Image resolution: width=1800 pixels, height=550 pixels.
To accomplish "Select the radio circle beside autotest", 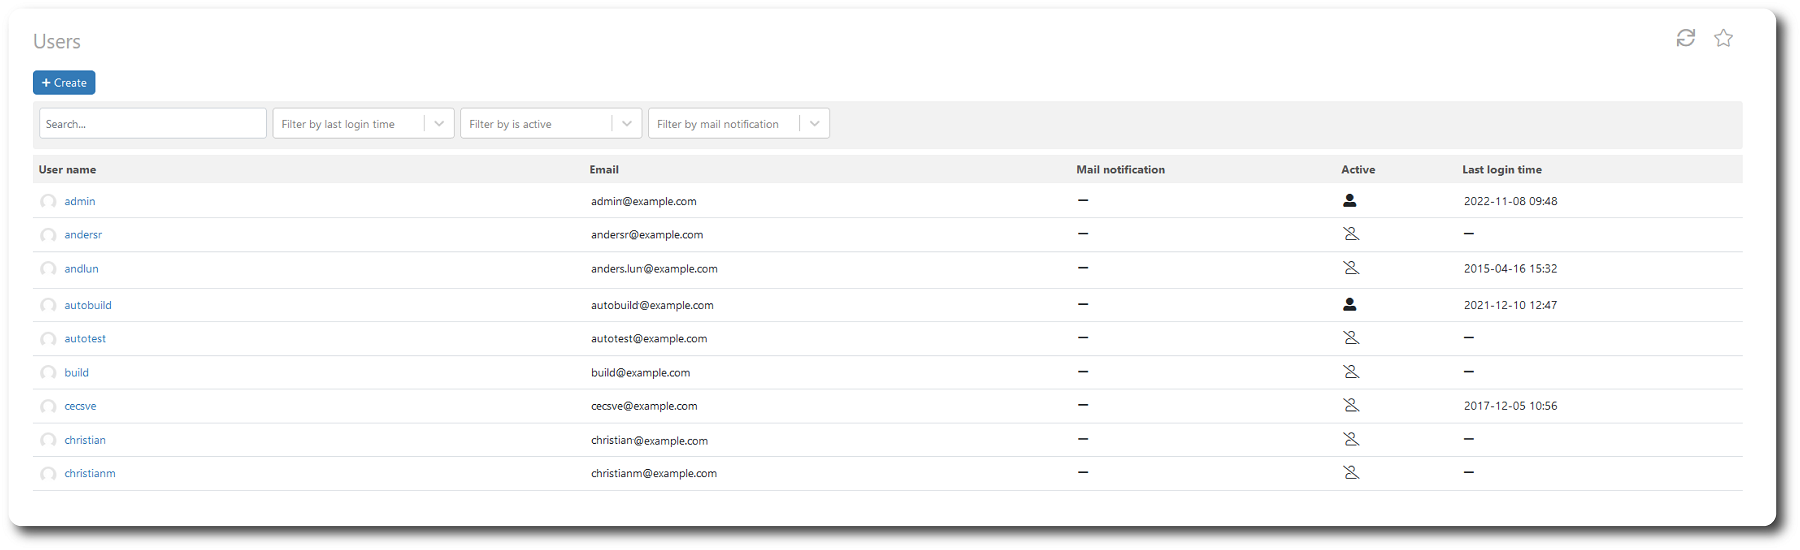I will (x=48, y=339).
